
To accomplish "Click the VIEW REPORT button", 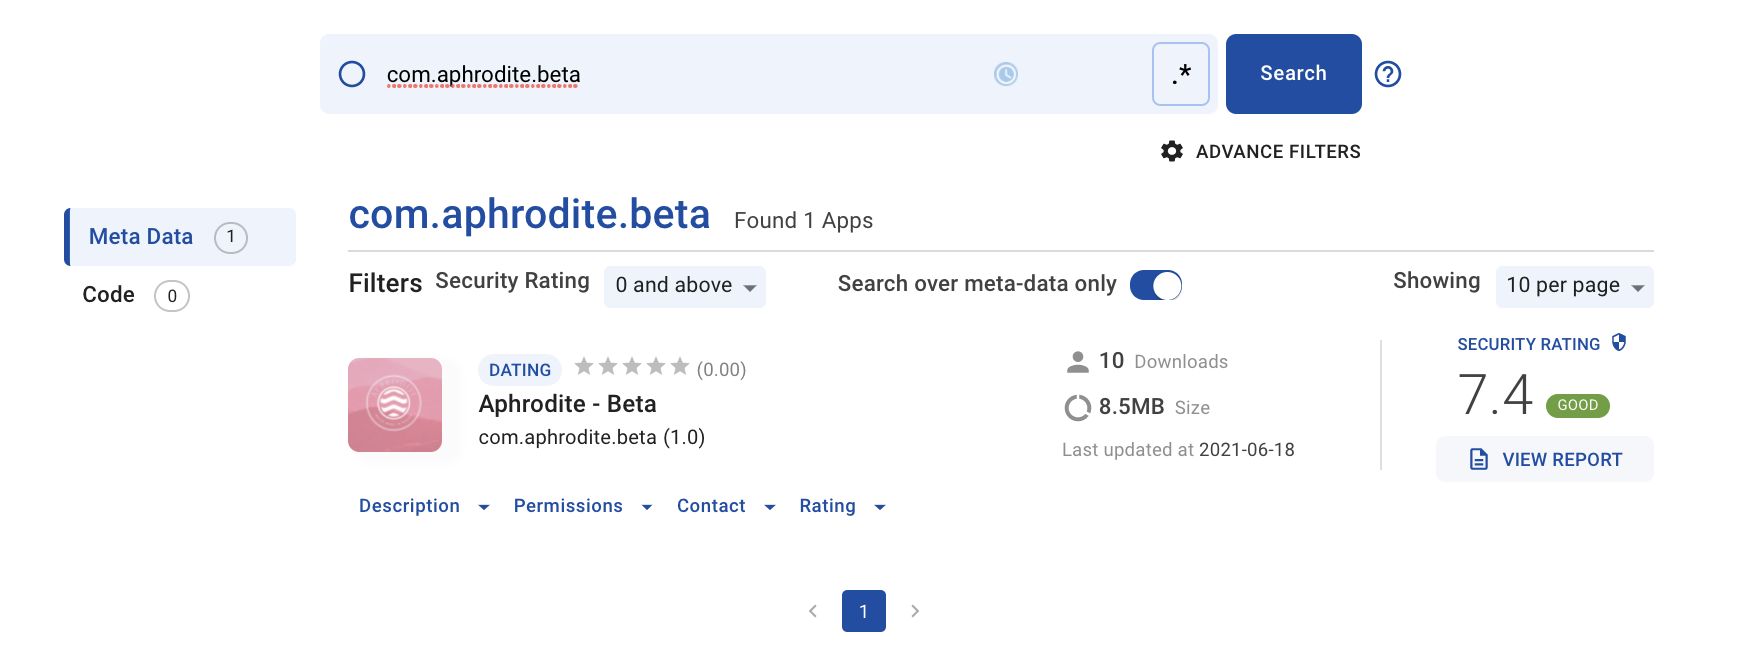I will pyautogui.click(x=1545, y=459).
